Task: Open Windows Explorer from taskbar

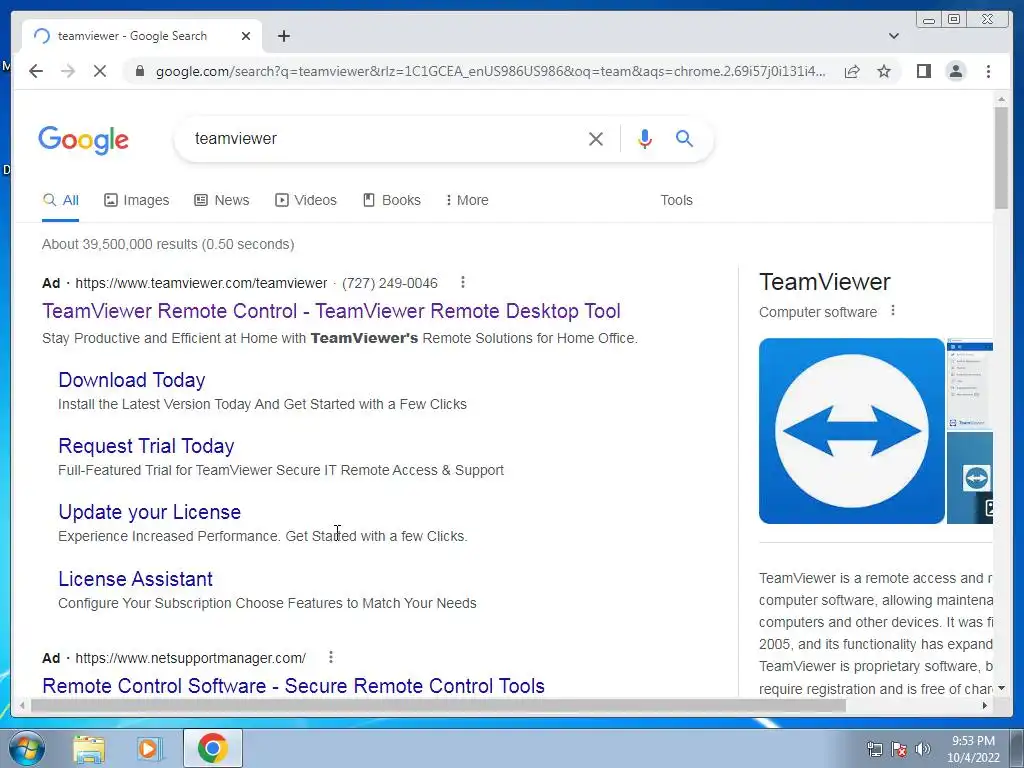Action: click(89, 749)
